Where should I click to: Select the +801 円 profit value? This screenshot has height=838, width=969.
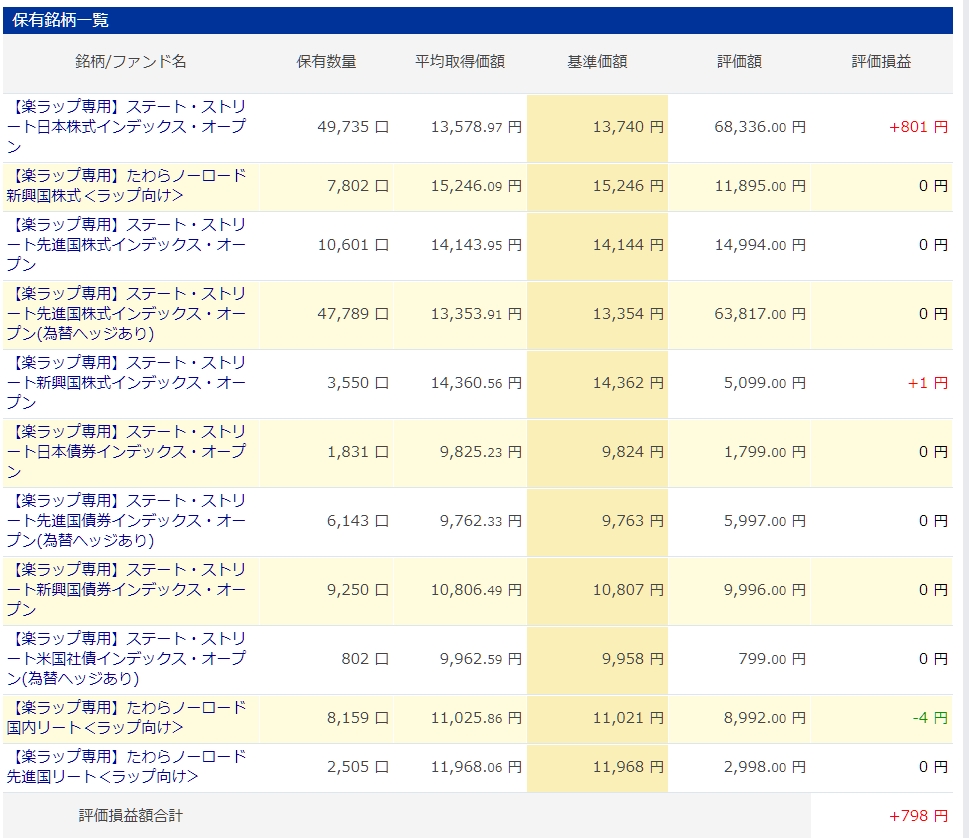pyautogui.click(x=918, y=127)
